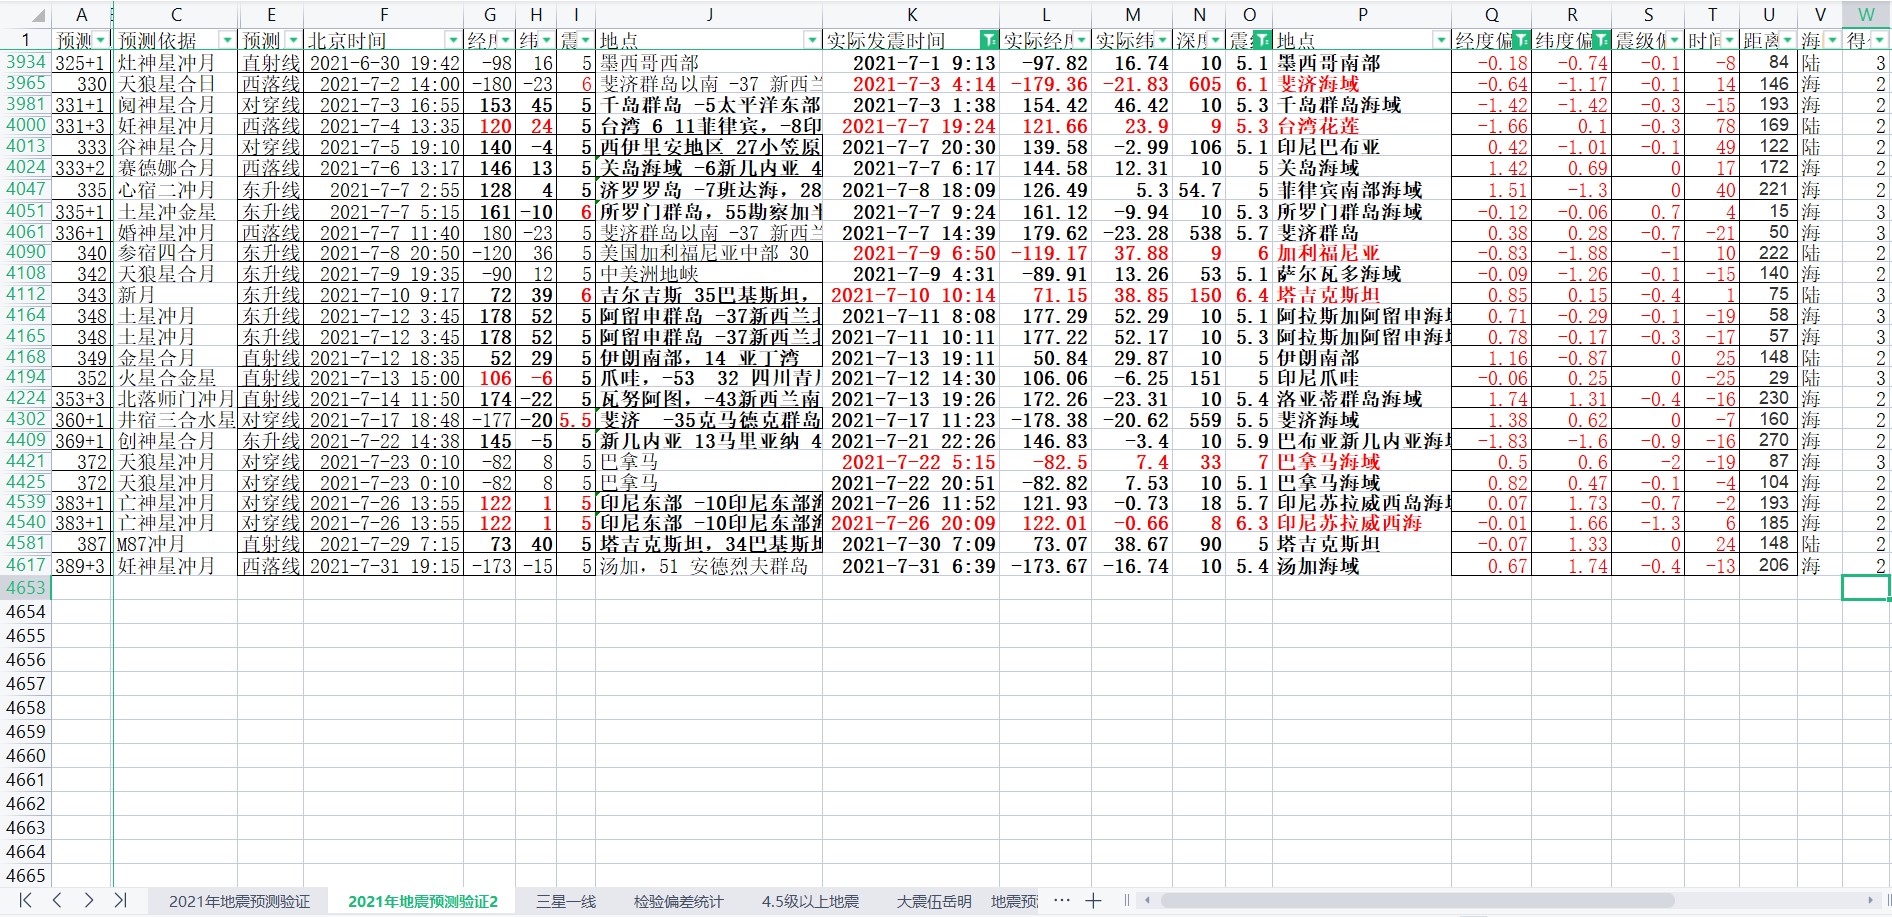
Task: Open active filter on column O 震级
Action: (1262, 40)
